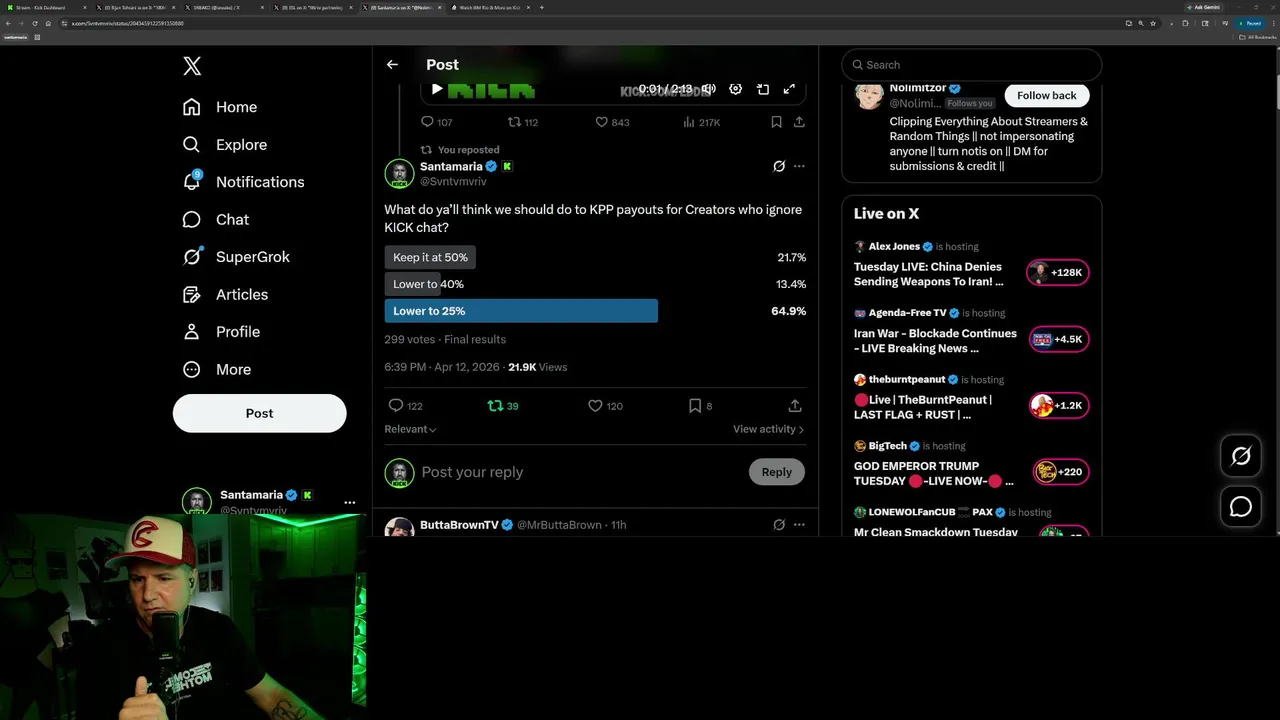Click the reply icon showing 107

[x=436, y=122]
